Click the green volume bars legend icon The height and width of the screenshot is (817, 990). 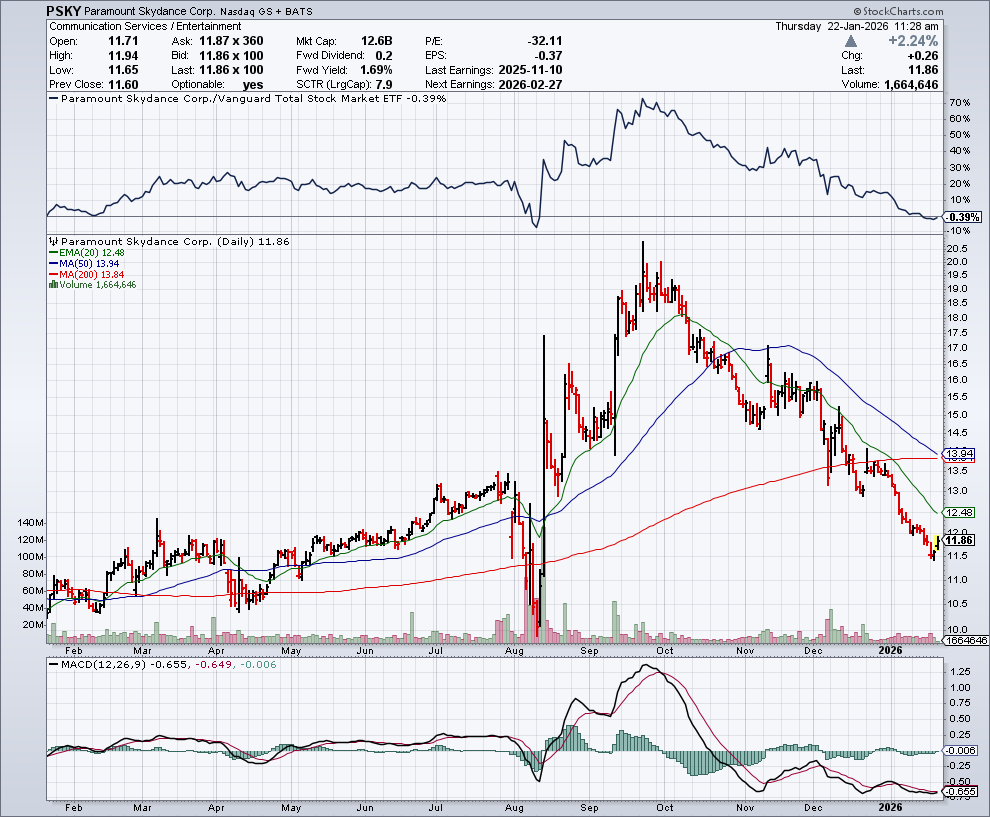(53, 285)
